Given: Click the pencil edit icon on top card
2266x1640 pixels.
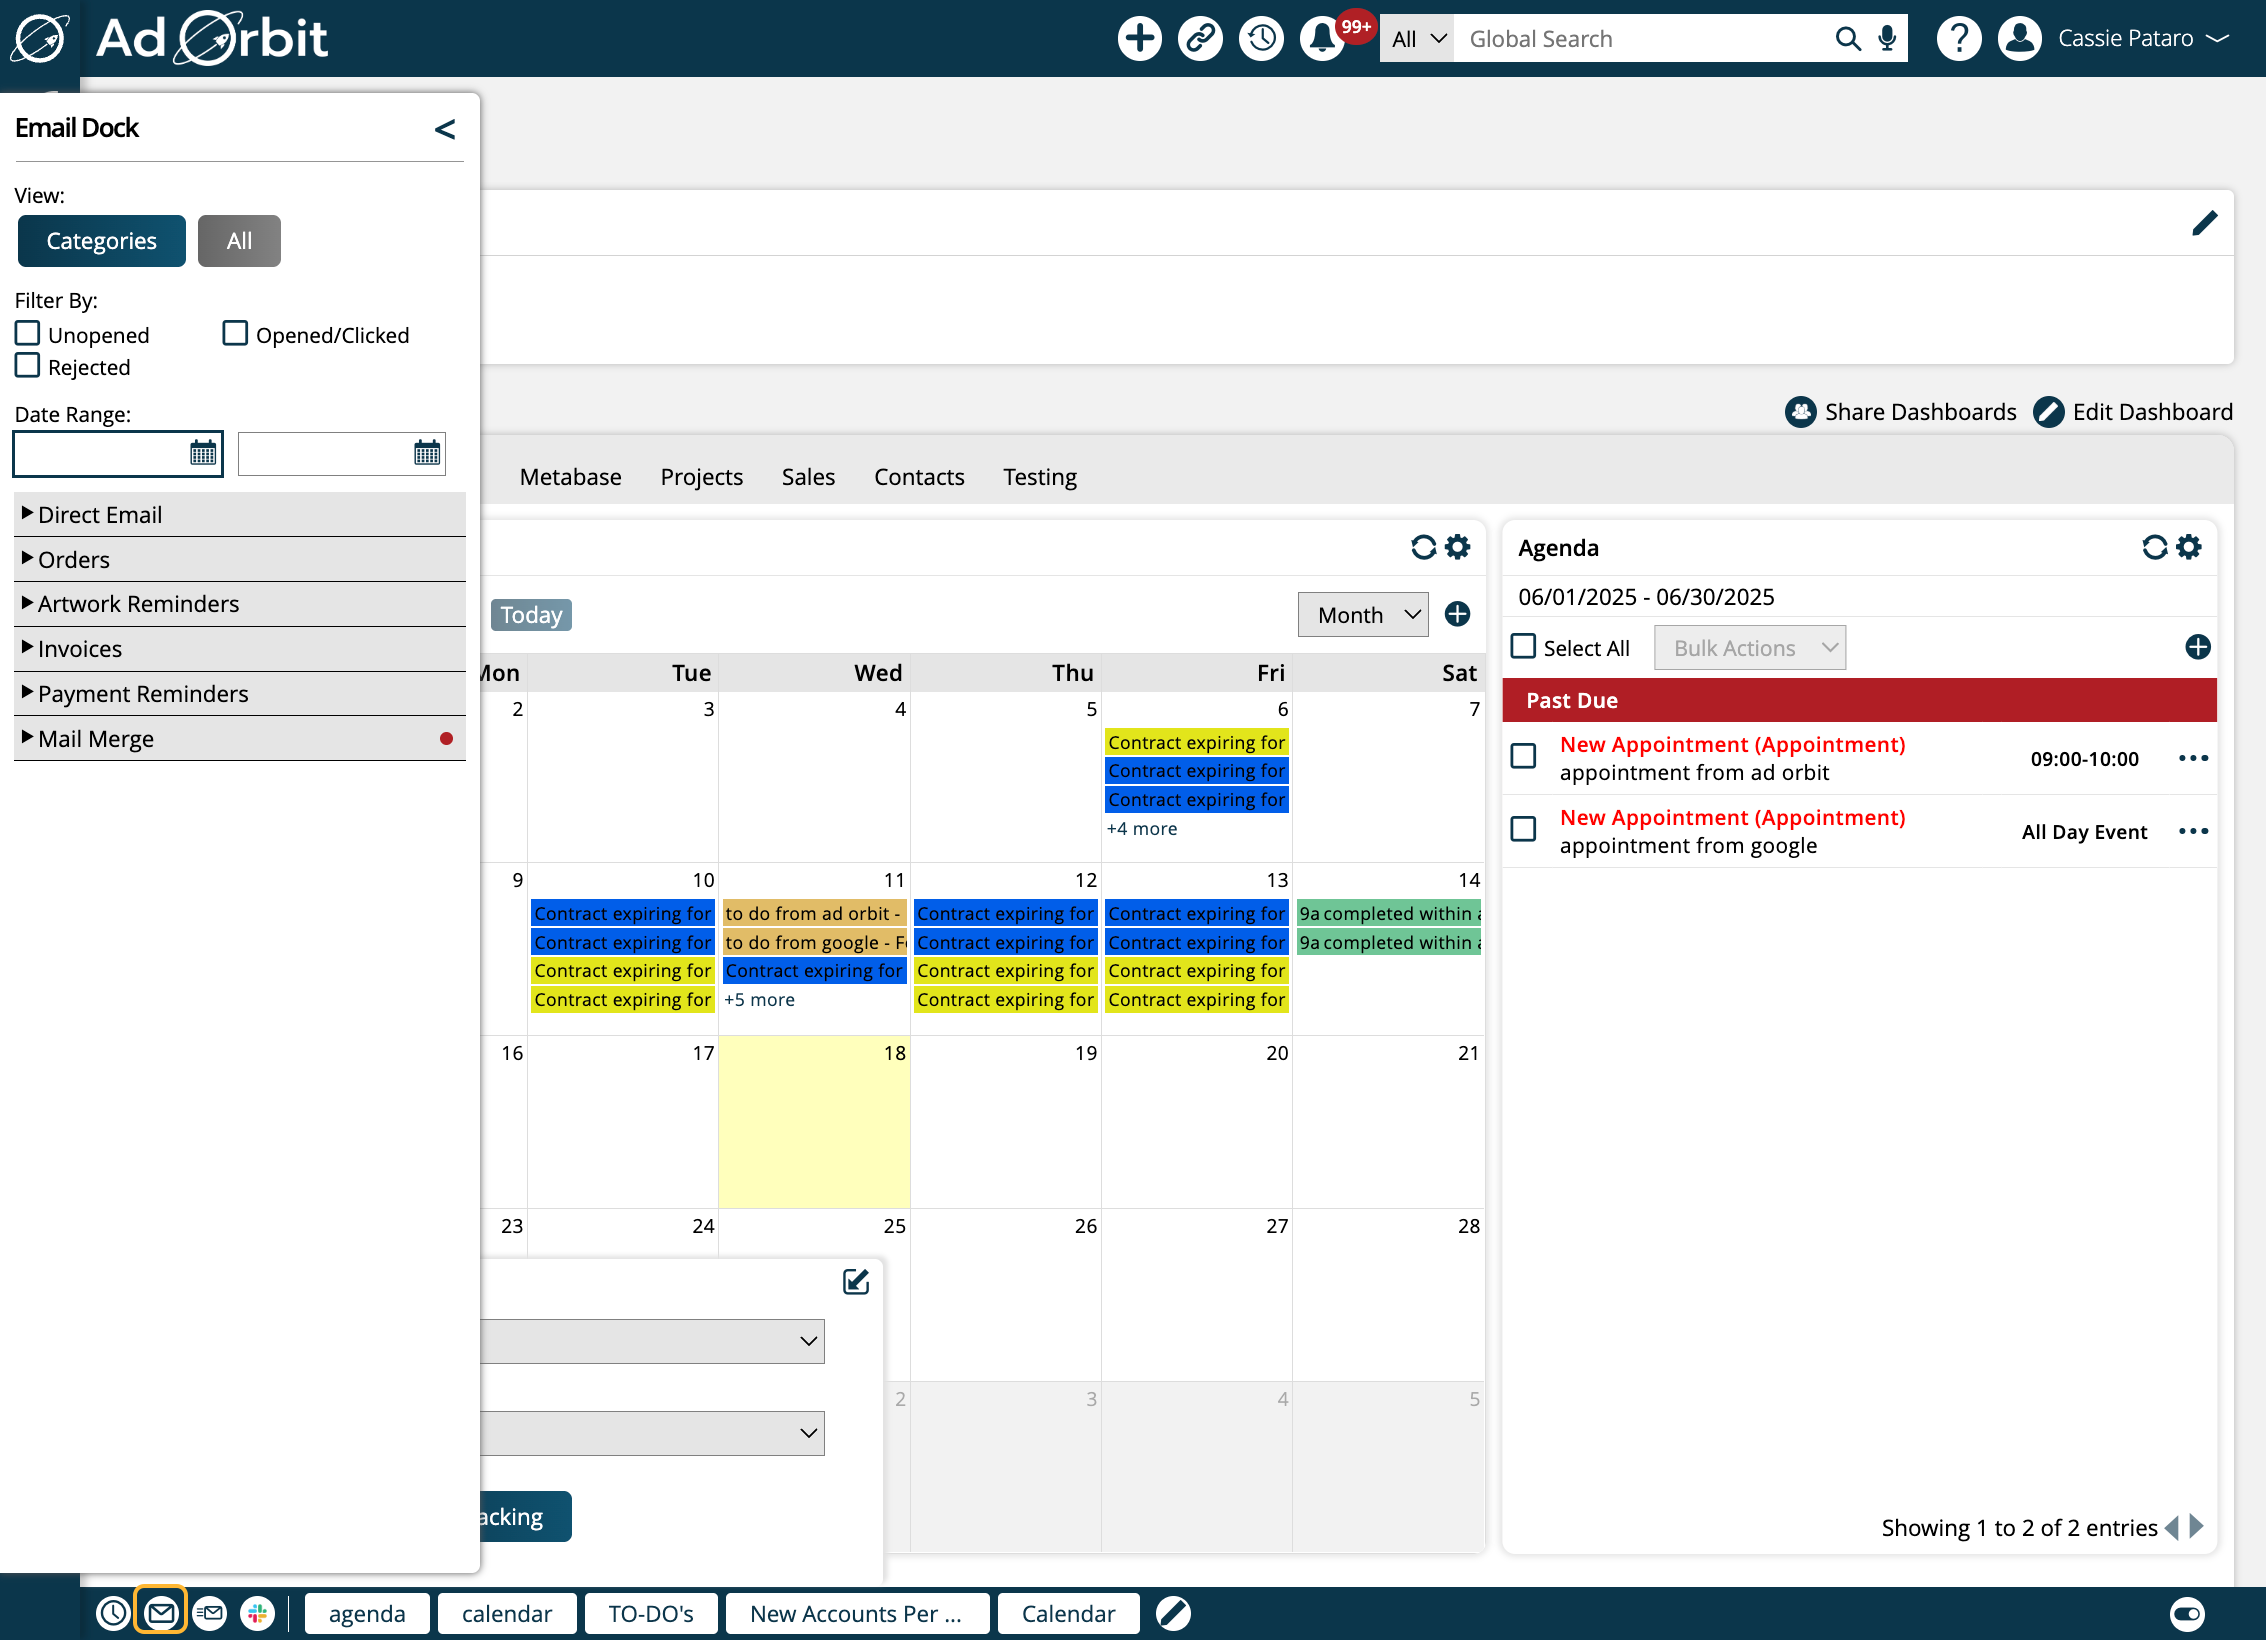Looking at the screenshot, I should tap(2204, 223).
